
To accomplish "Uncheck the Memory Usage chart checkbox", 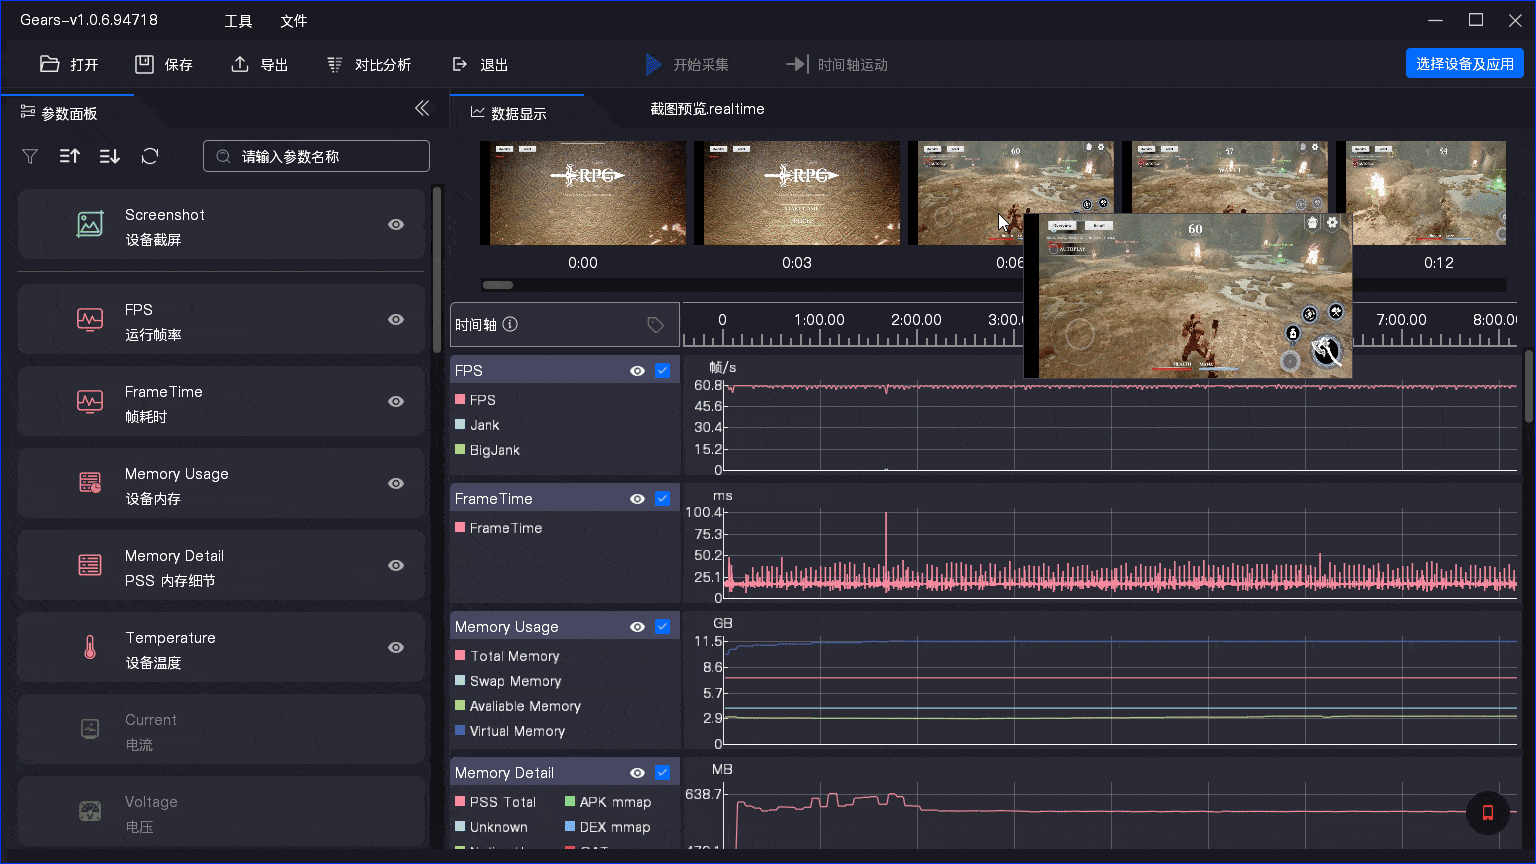I will pos(662,627).
